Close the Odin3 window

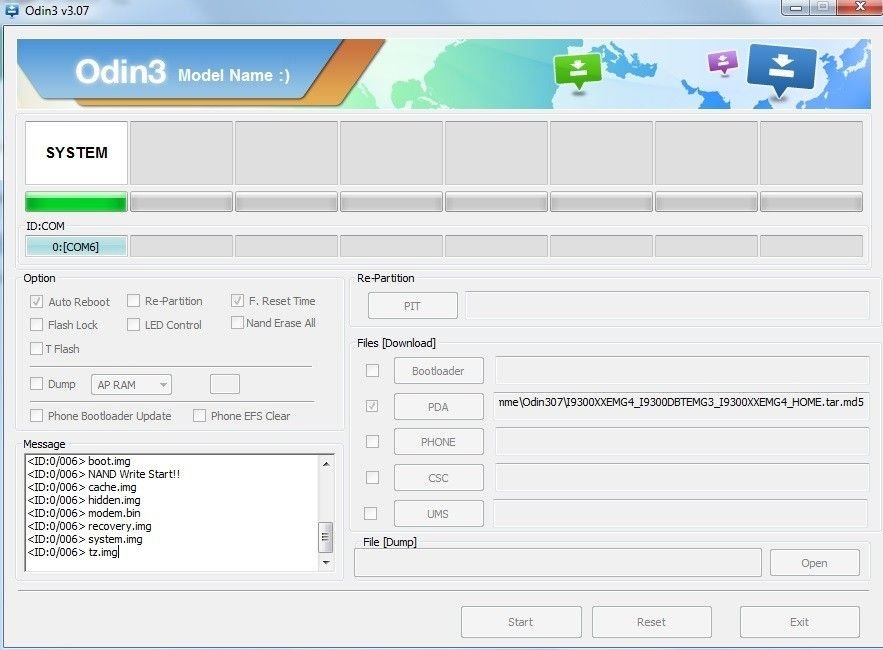pos(860,7)
